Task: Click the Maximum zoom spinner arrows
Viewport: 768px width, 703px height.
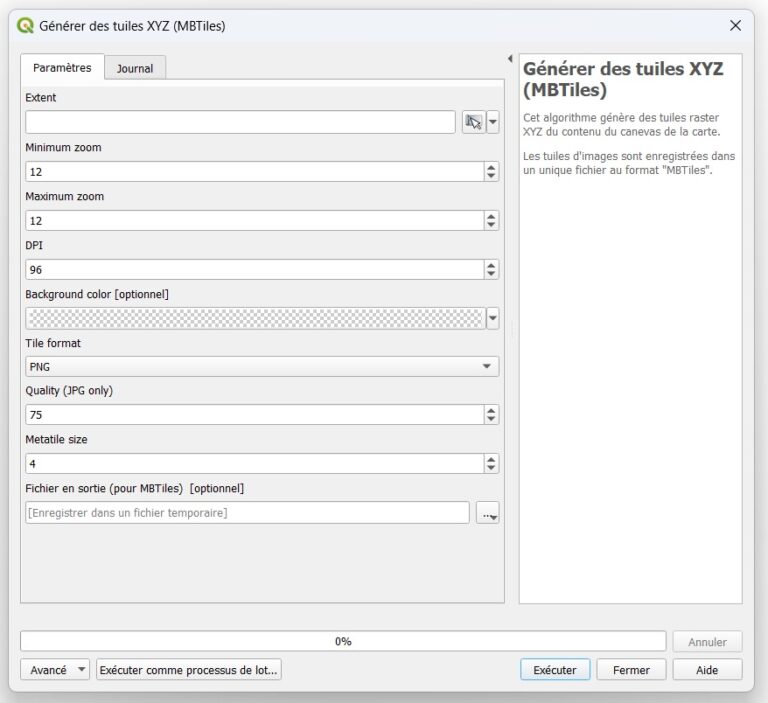Action: (x=491, y=221)
